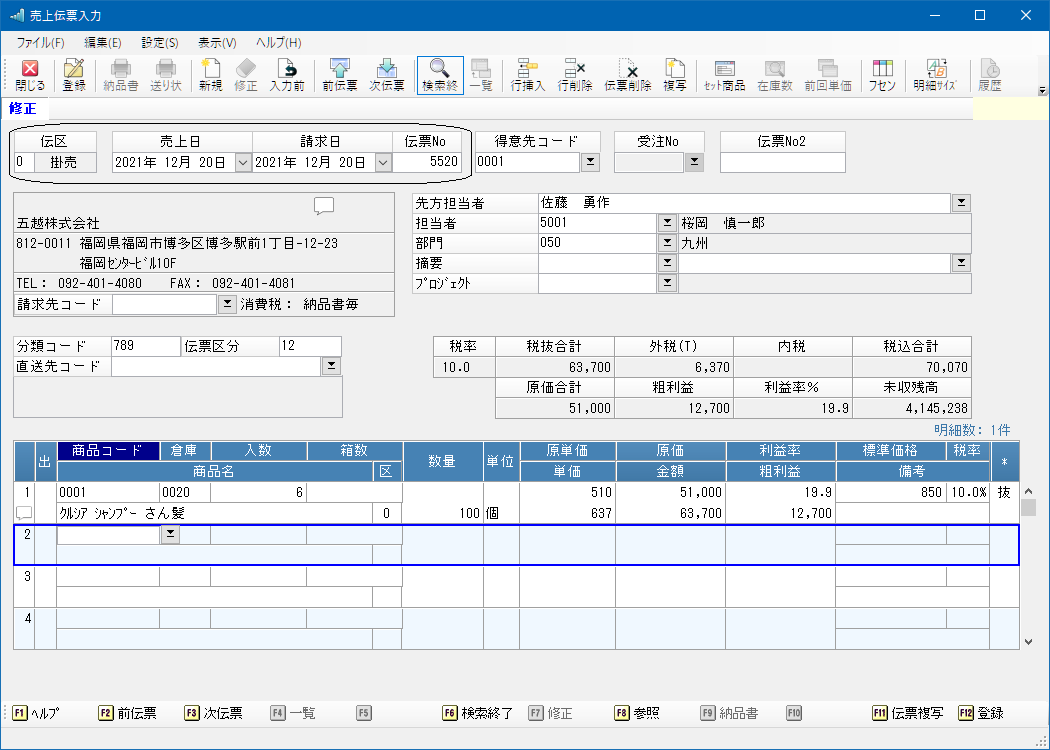Click the speech bubble memo icon near customer name
The image size is (1050, 750).
coord(324,206)
